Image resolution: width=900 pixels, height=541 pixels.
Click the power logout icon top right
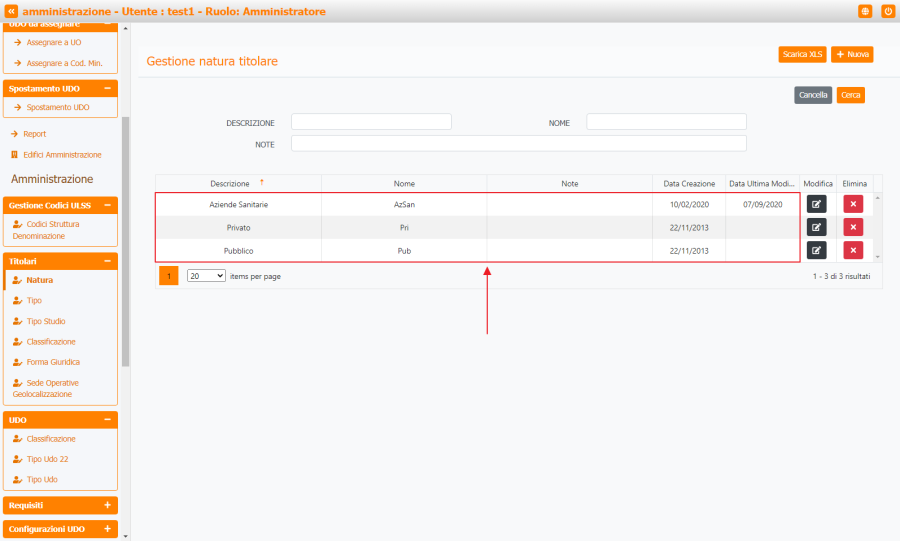pyautogui.click(x=888, y=11)
